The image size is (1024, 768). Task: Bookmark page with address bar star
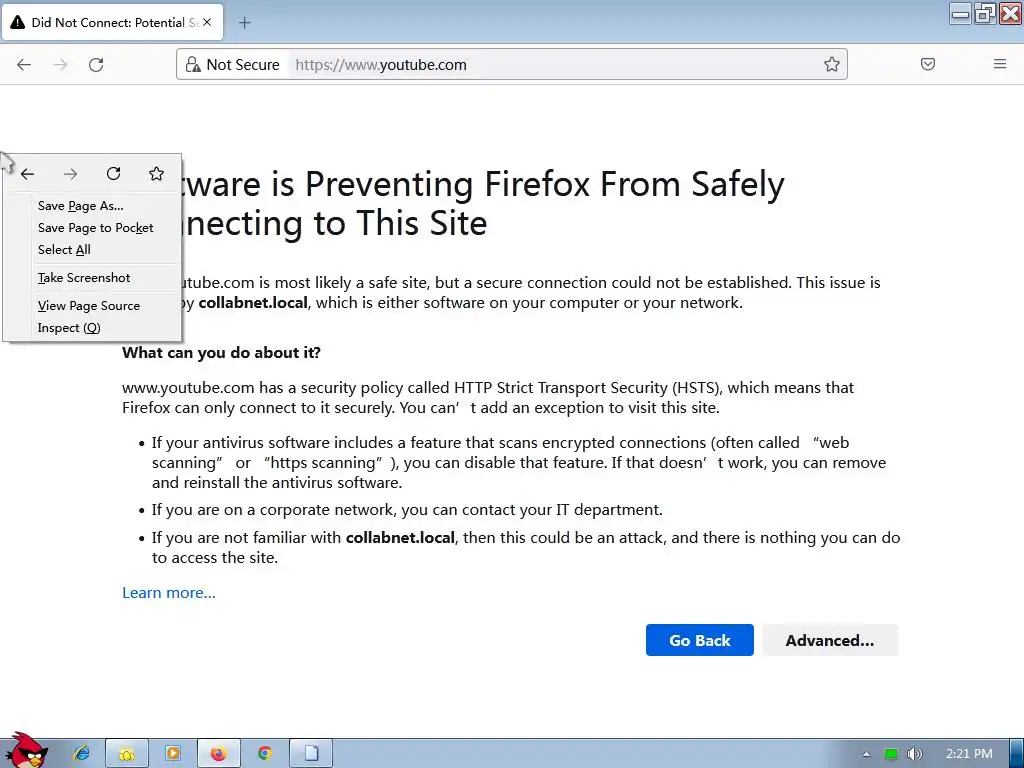click(x=831, y=64)
